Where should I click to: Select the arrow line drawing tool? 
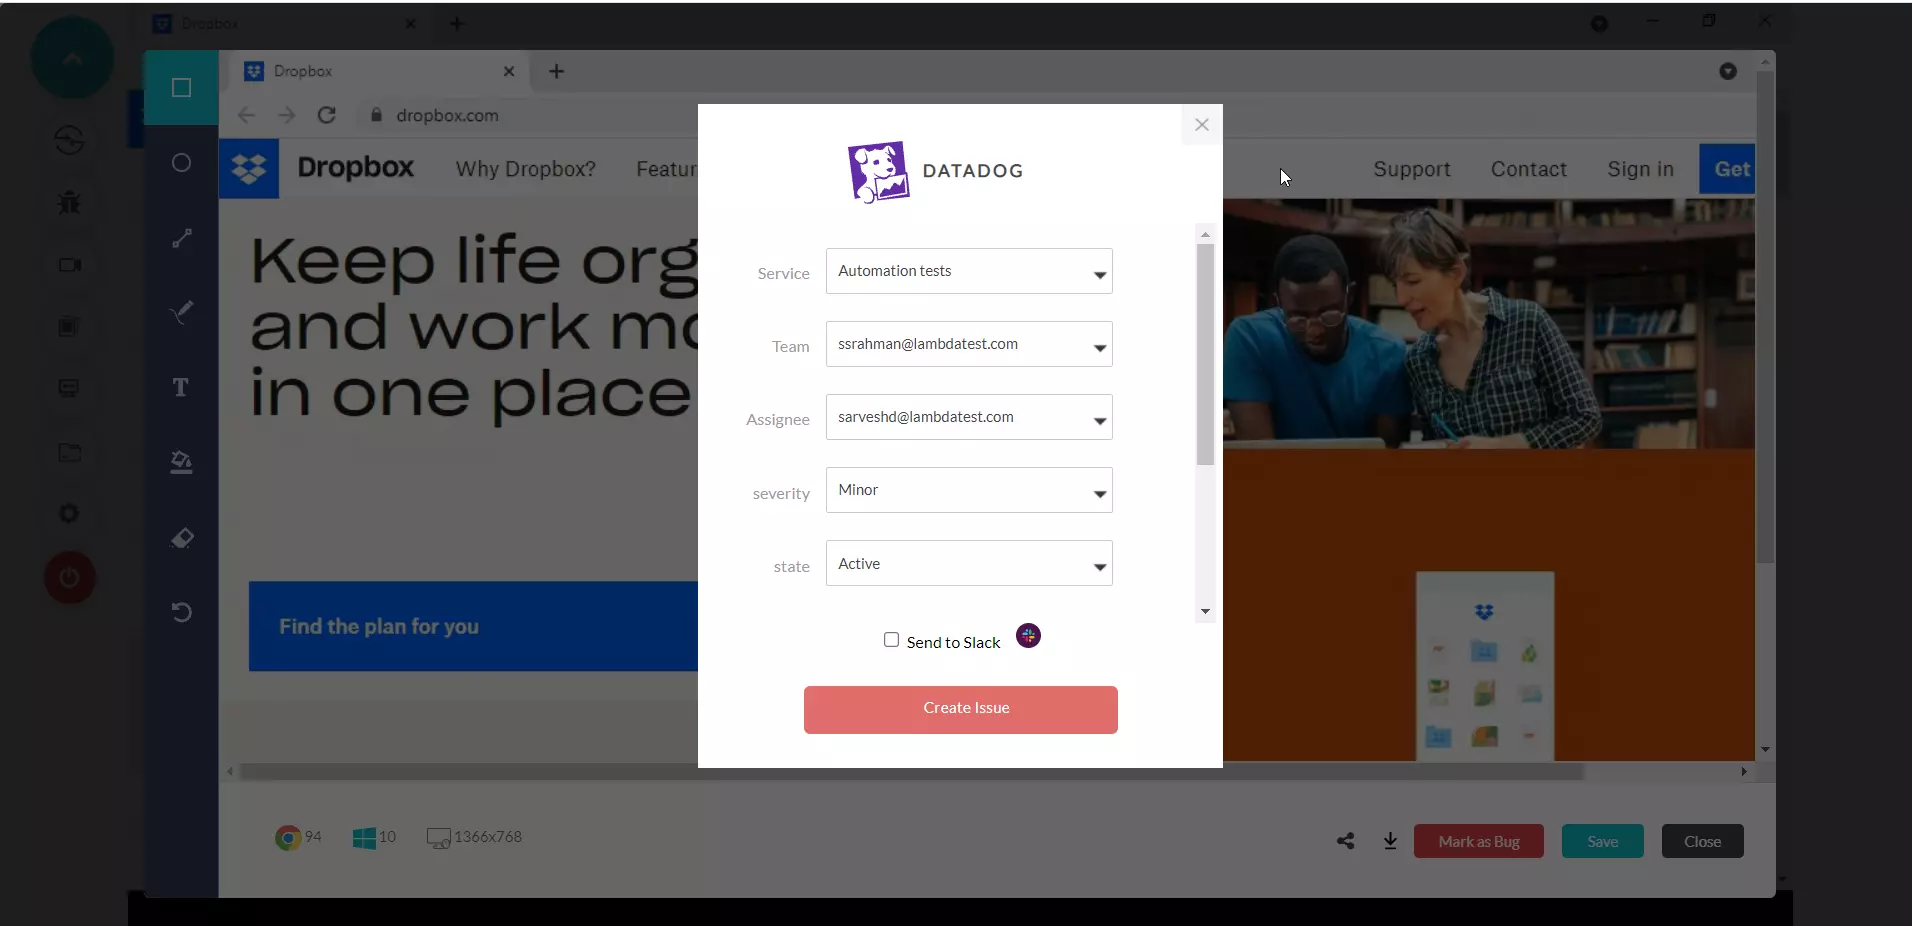coord(181,238)
